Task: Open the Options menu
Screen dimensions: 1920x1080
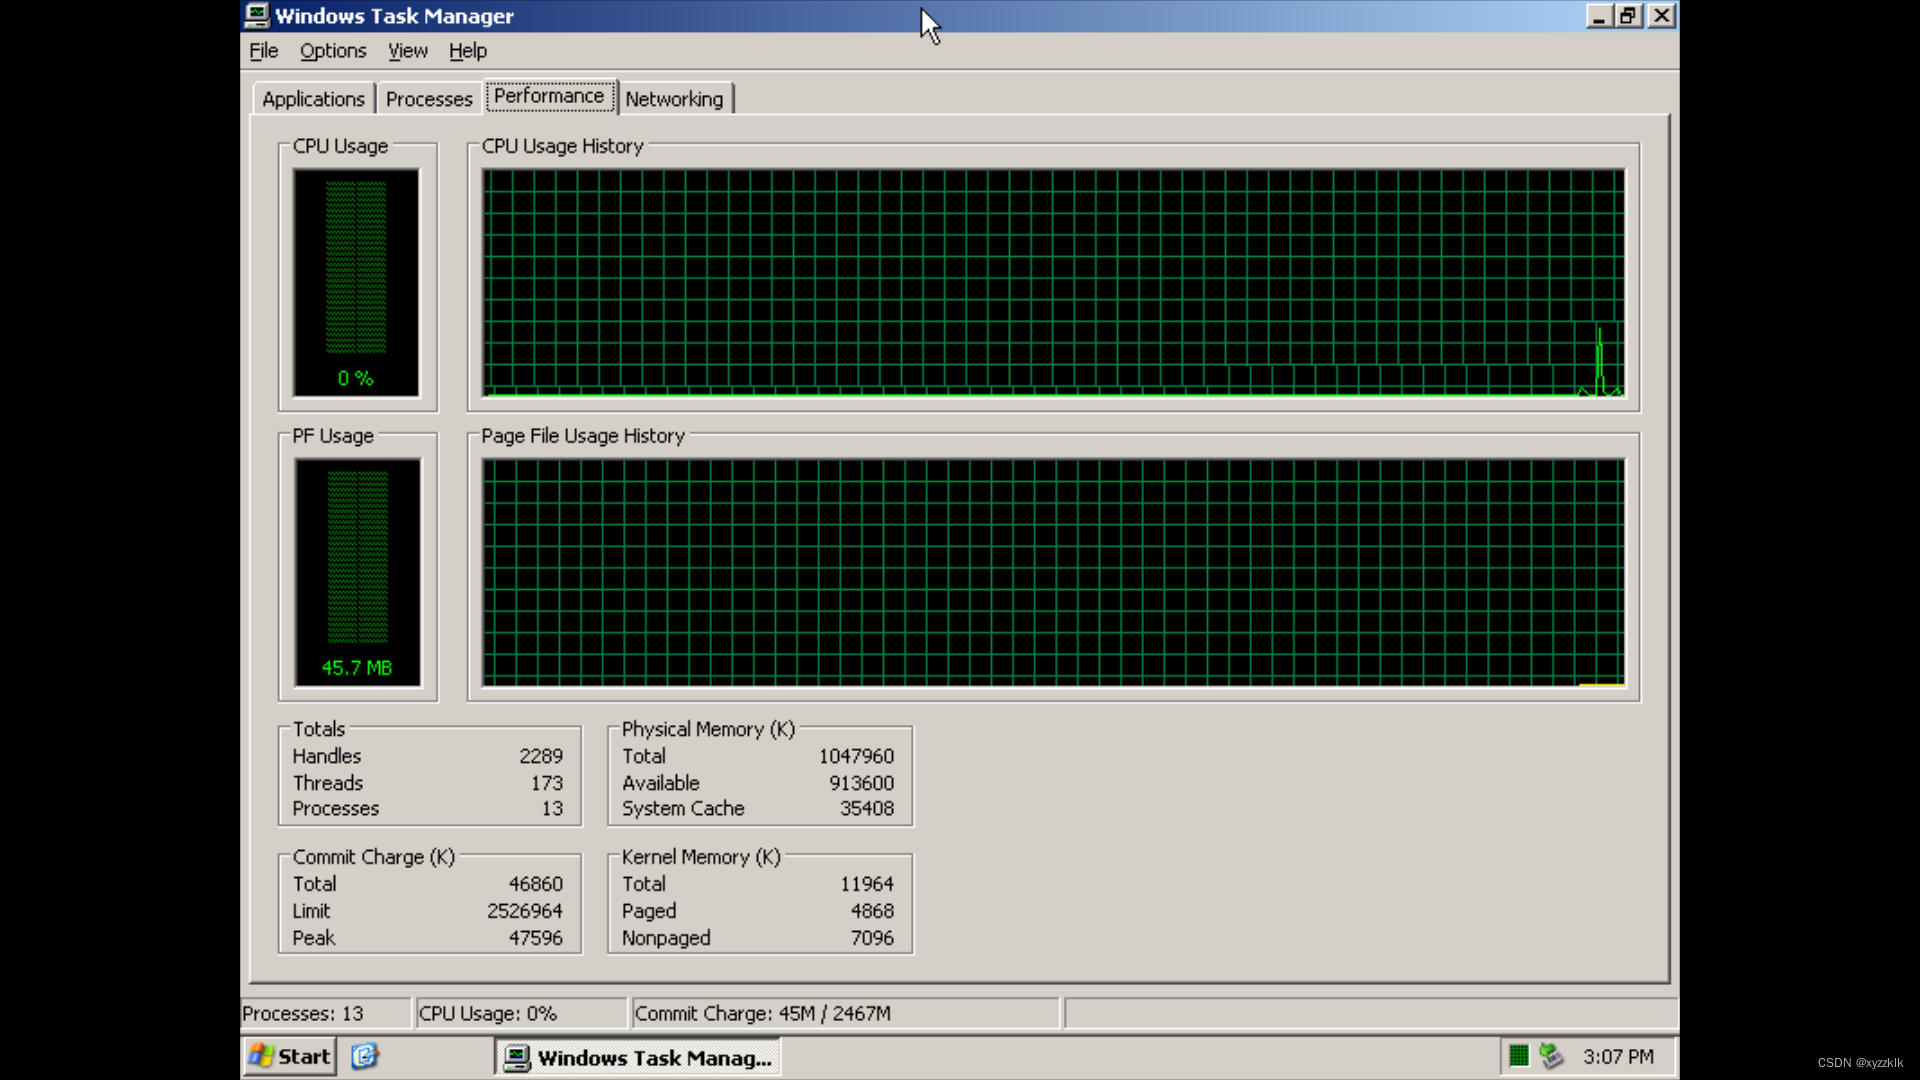Action: point(333,51)
